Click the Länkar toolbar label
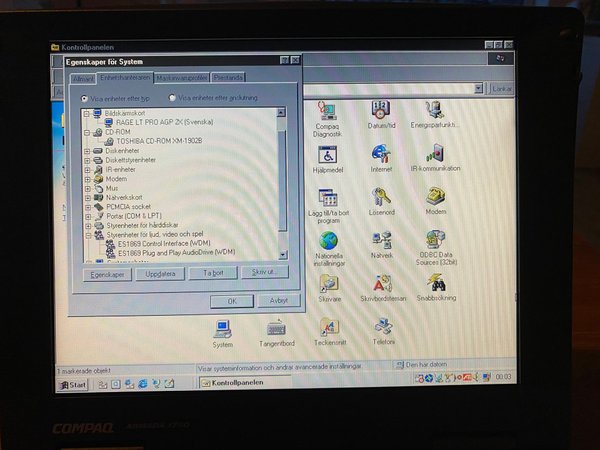Screen dimensions: 600x450 502,89
